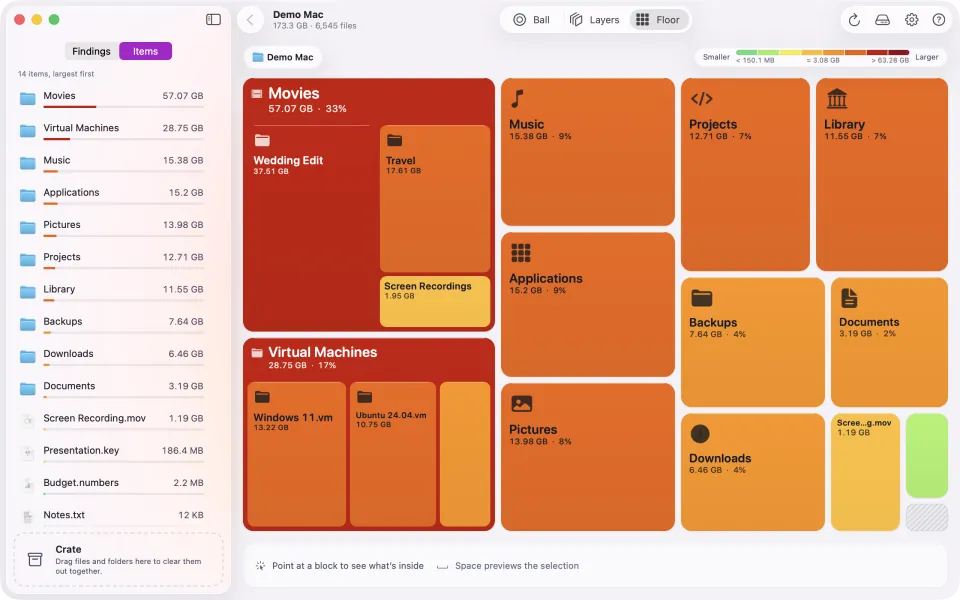The width and height of the screenshot is (960, 600).
Task: Click the music note icon on Music block
Action: (518, 99)
